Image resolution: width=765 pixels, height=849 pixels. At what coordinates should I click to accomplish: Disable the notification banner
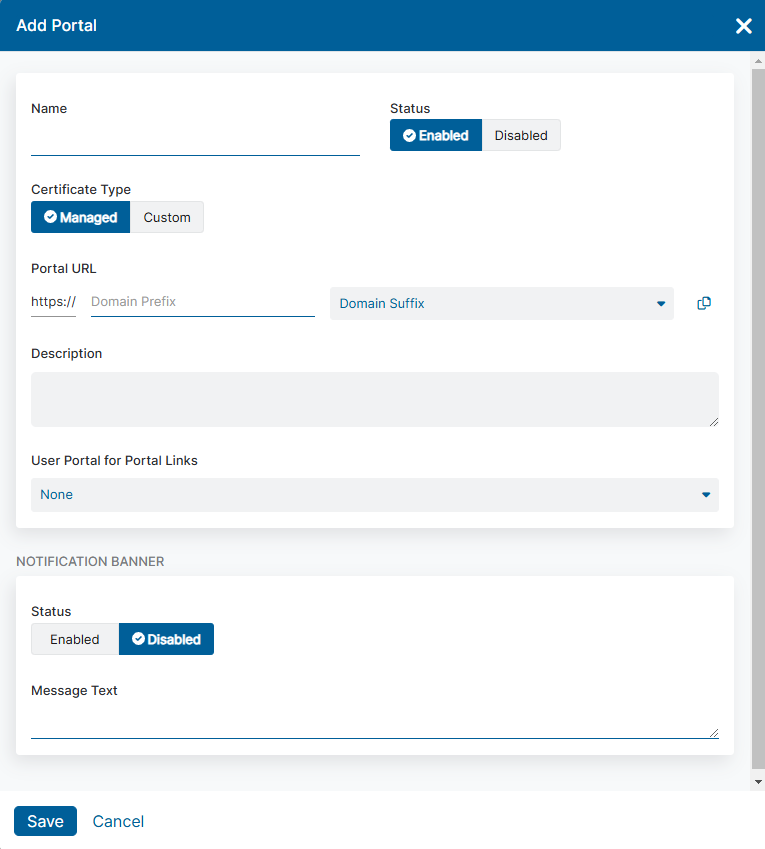tap(166, 640)
